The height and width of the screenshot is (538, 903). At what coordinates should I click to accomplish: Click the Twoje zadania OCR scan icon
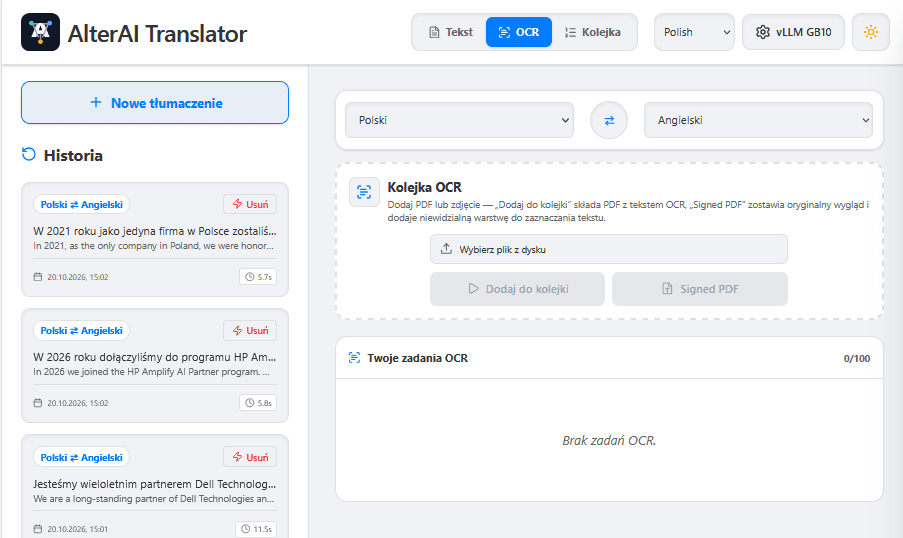coord(354,358)
